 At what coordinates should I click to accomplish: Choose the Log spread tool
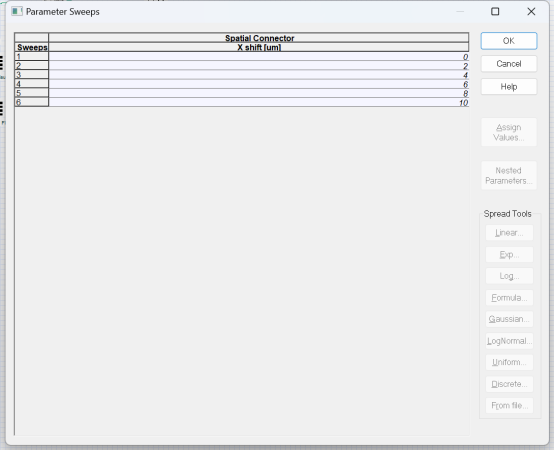[509, 276]
